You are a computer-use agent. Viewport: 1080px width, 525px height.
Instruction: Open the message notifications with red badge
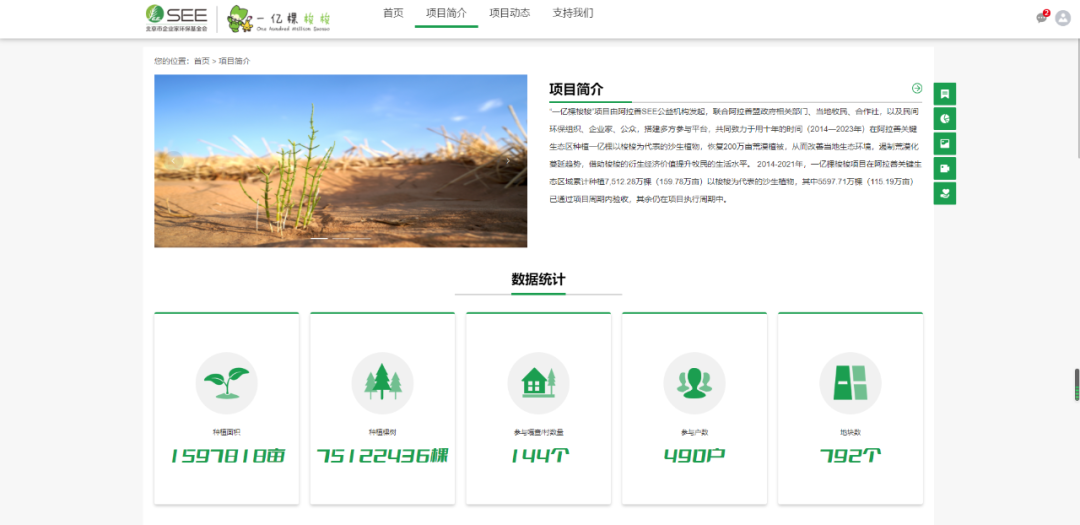(1042, 18)
